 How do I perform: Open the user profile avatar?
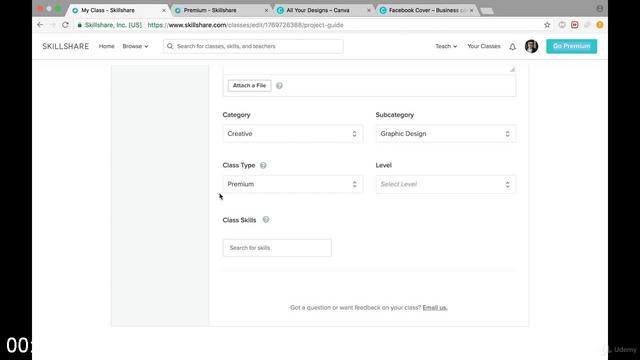pos(531,46)
